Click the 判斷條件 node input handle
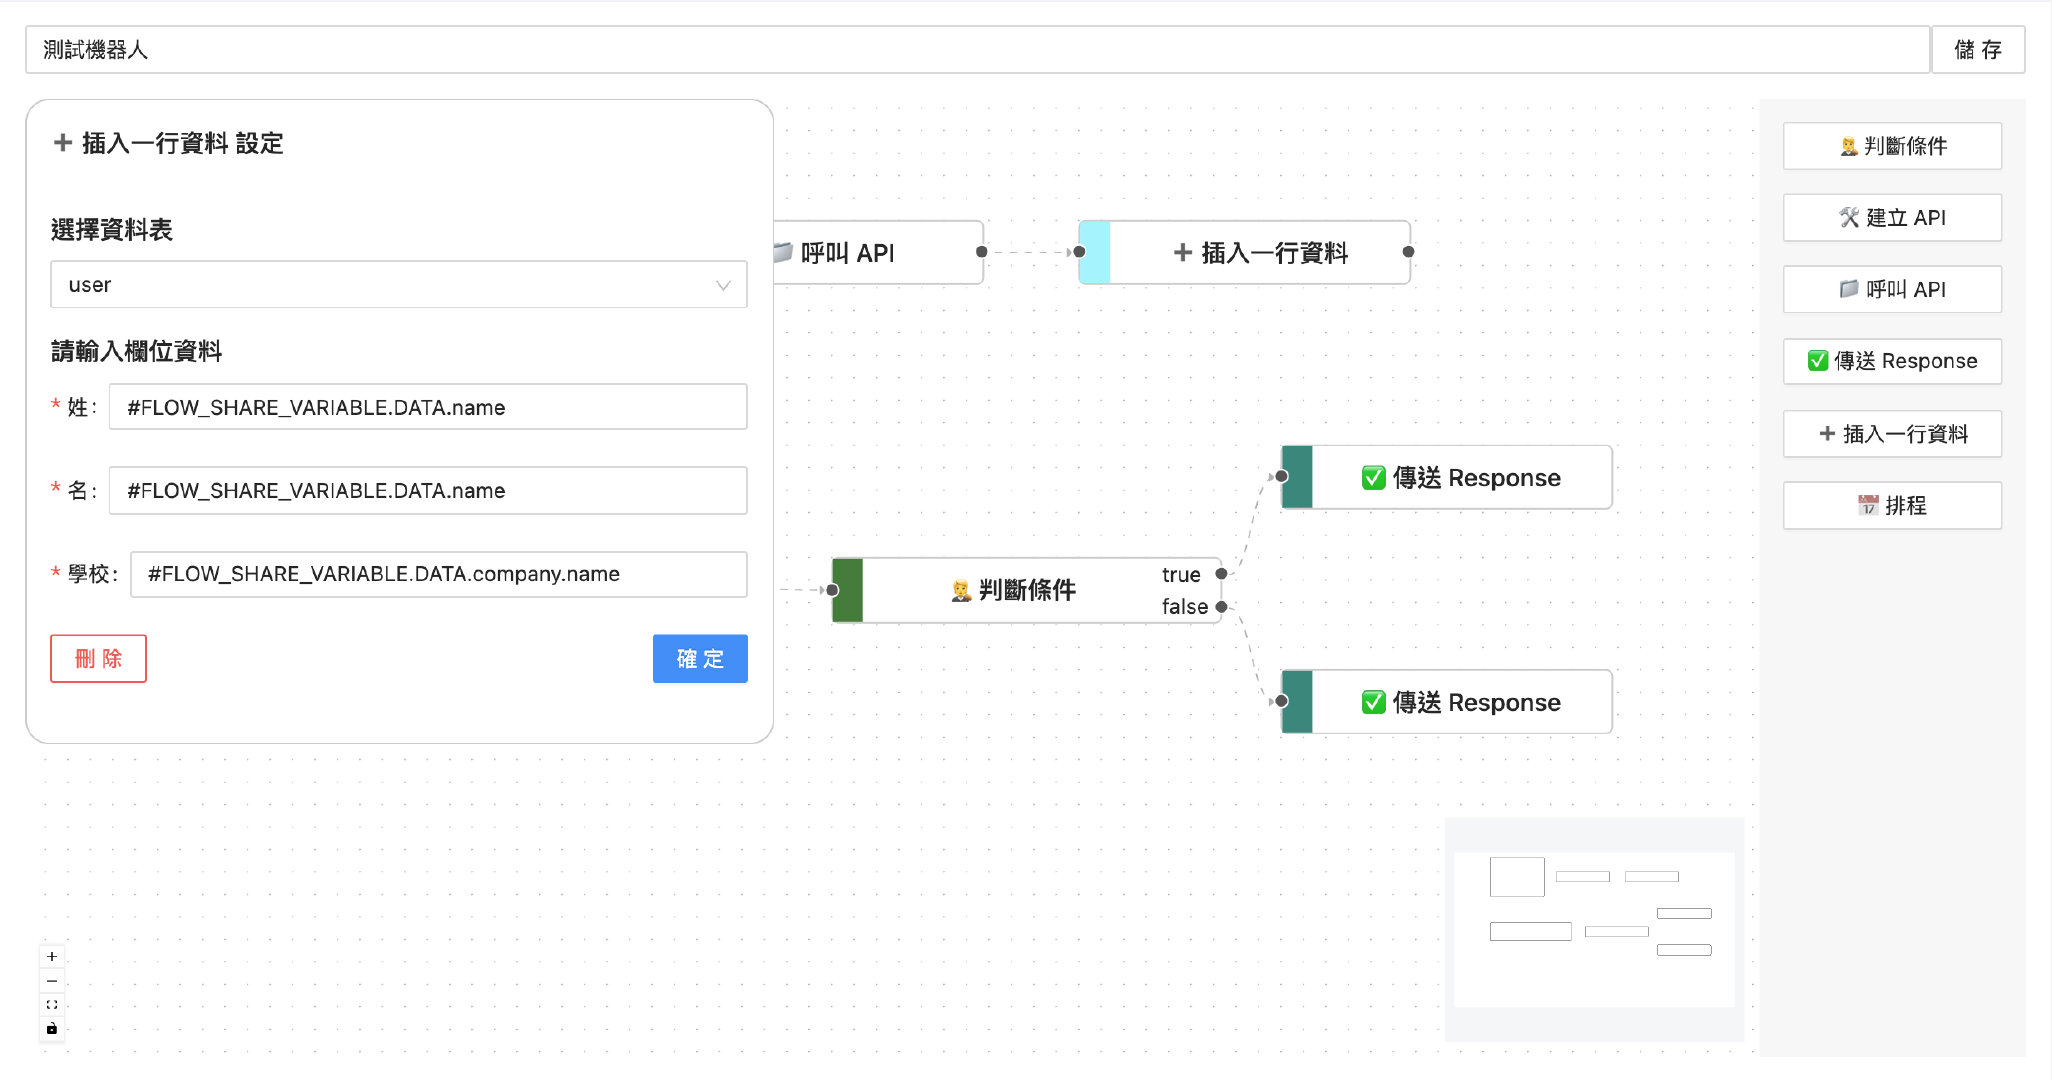2052x1080 pixels. pyautogui.click(x=833, y=590)
